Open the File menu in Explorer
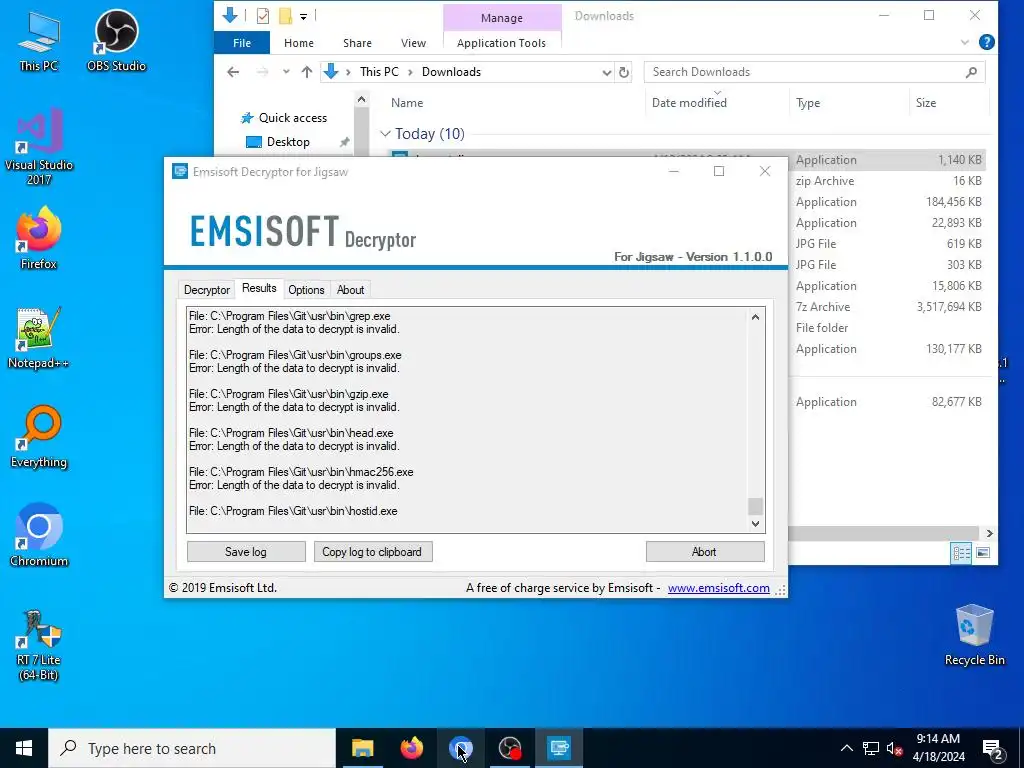 click(242, 42)
